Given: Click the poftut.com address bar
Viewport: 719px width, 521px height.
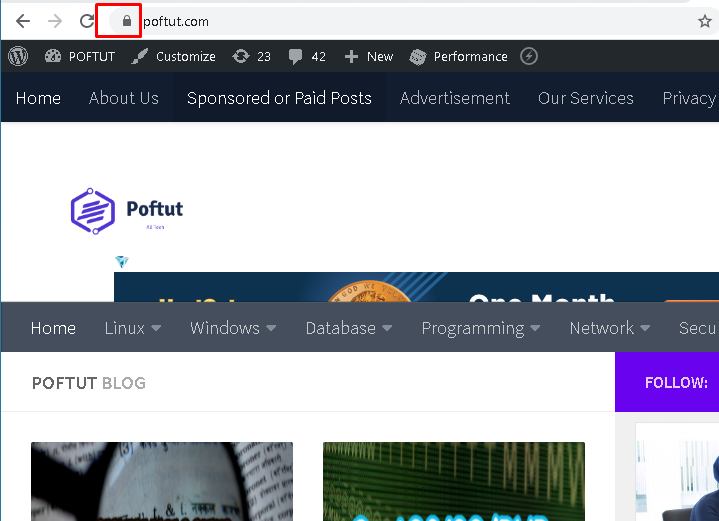Looking at the screenshot, I should (413, 21).
